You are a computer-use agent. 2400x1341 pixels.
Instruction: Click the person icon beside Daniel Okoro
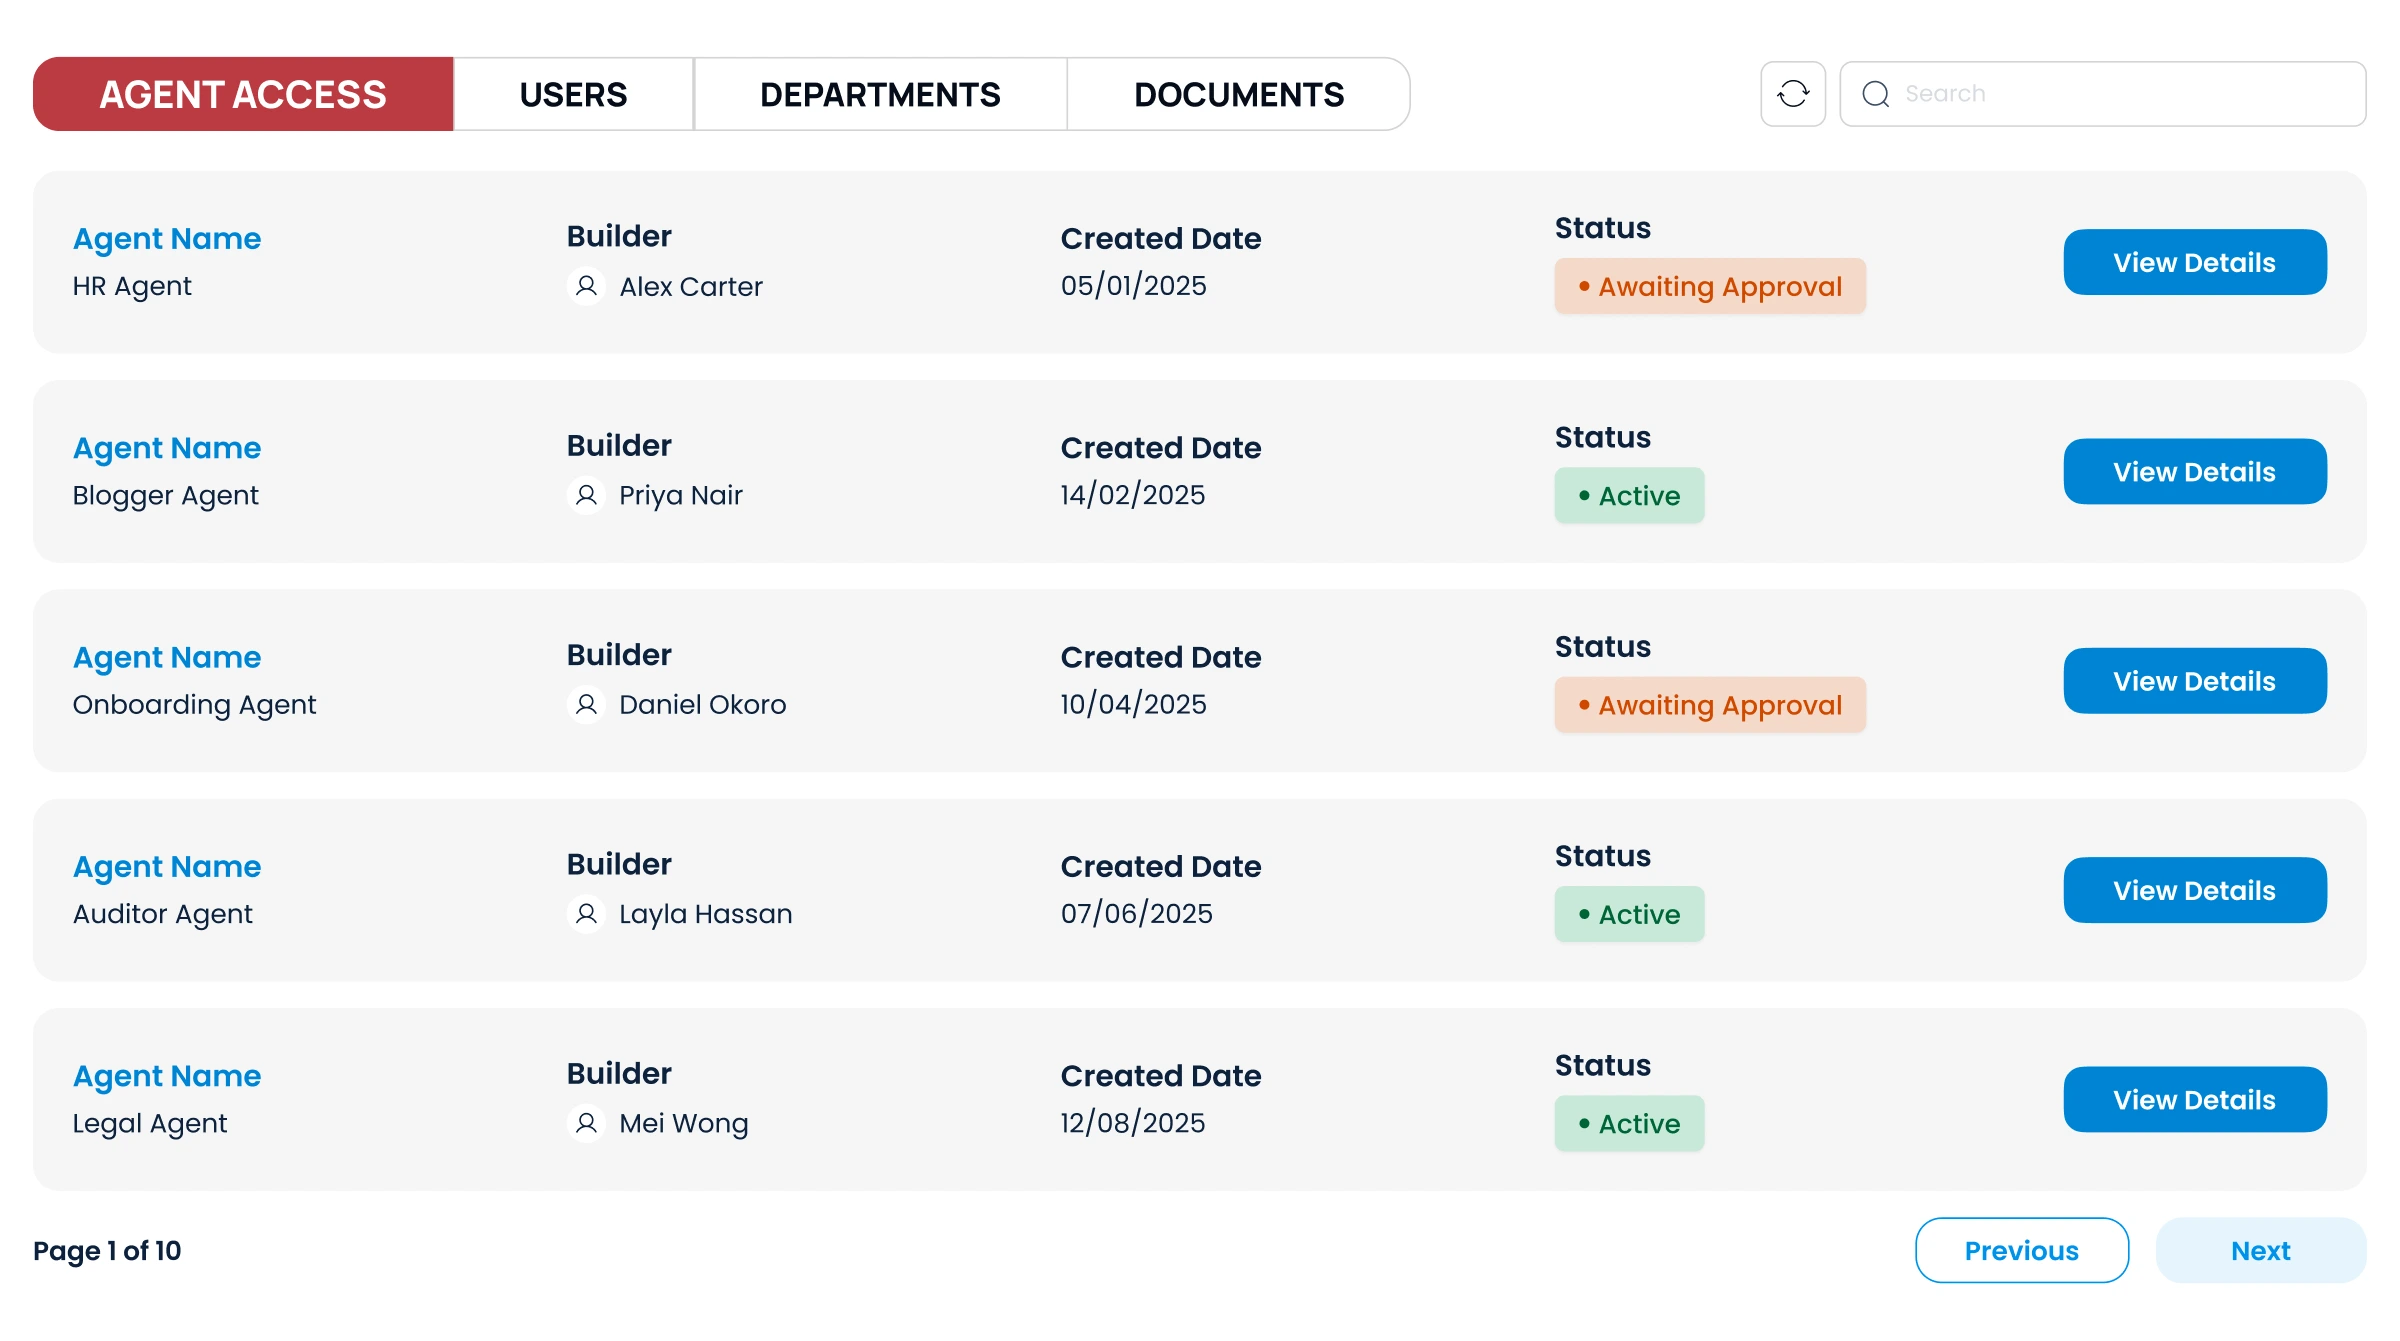(x=587, y=704)
